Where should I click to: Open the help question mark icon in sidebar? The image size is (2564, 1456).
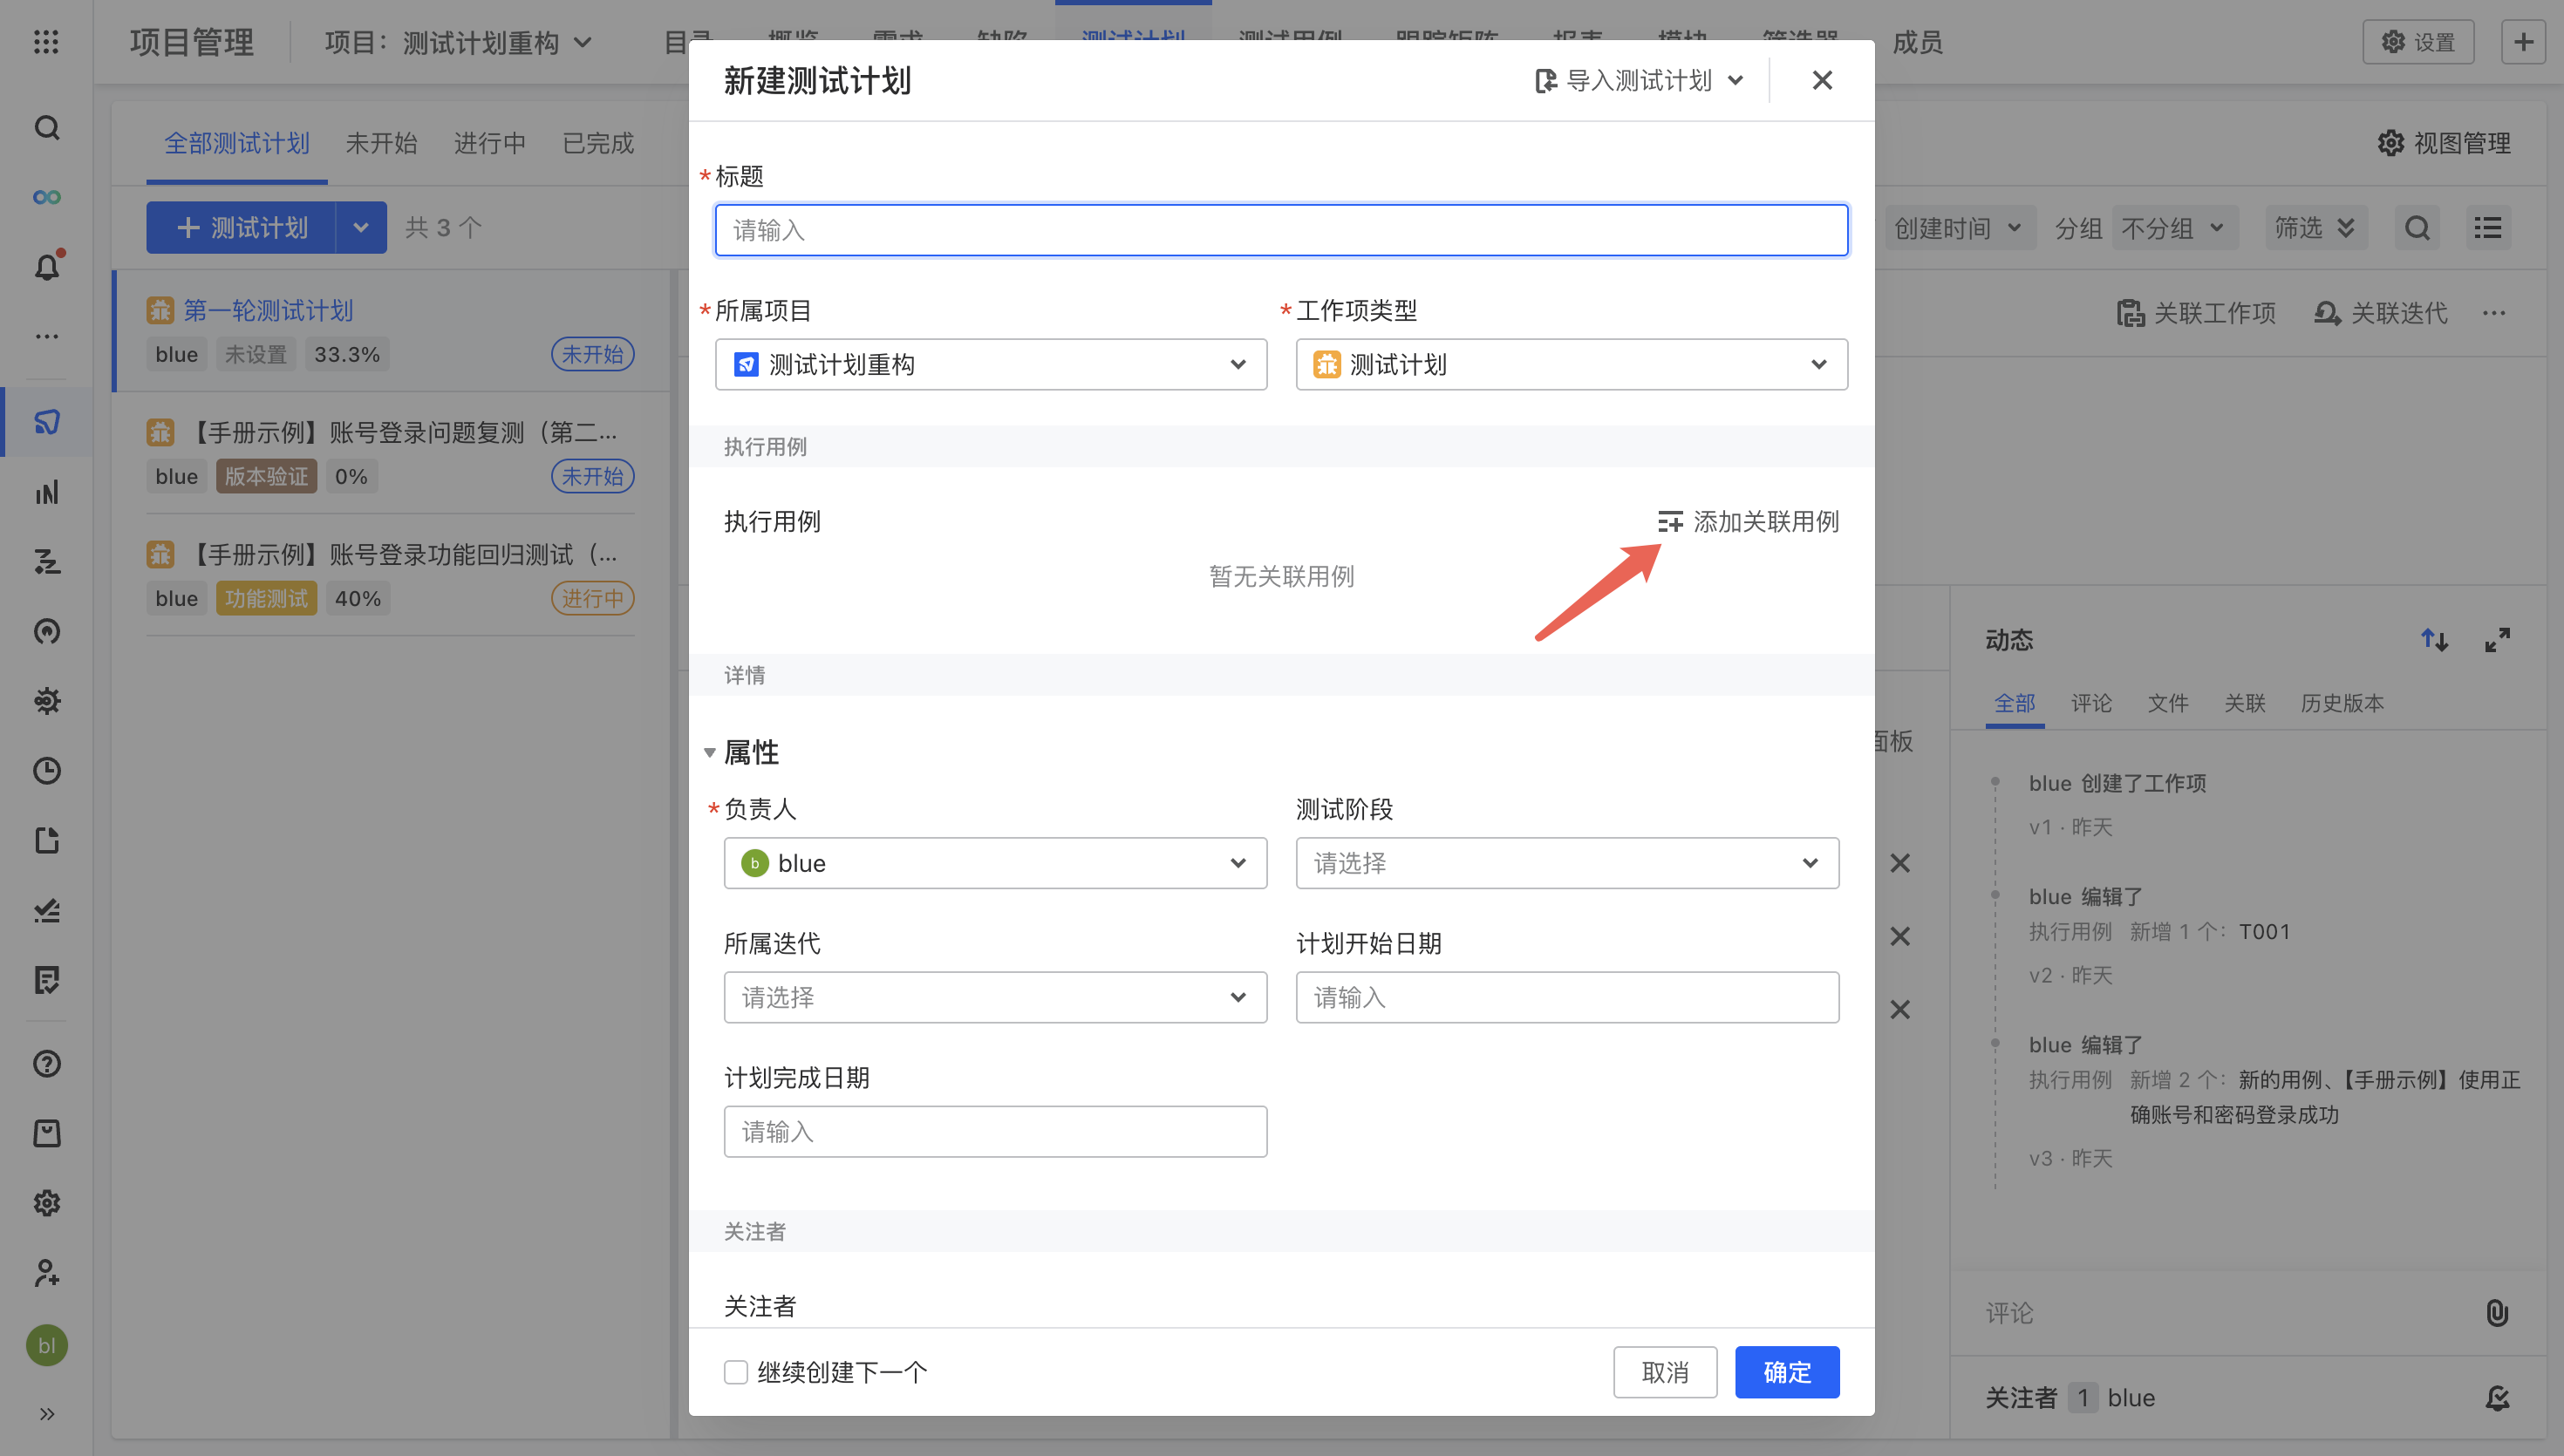tap(46, 1063)
